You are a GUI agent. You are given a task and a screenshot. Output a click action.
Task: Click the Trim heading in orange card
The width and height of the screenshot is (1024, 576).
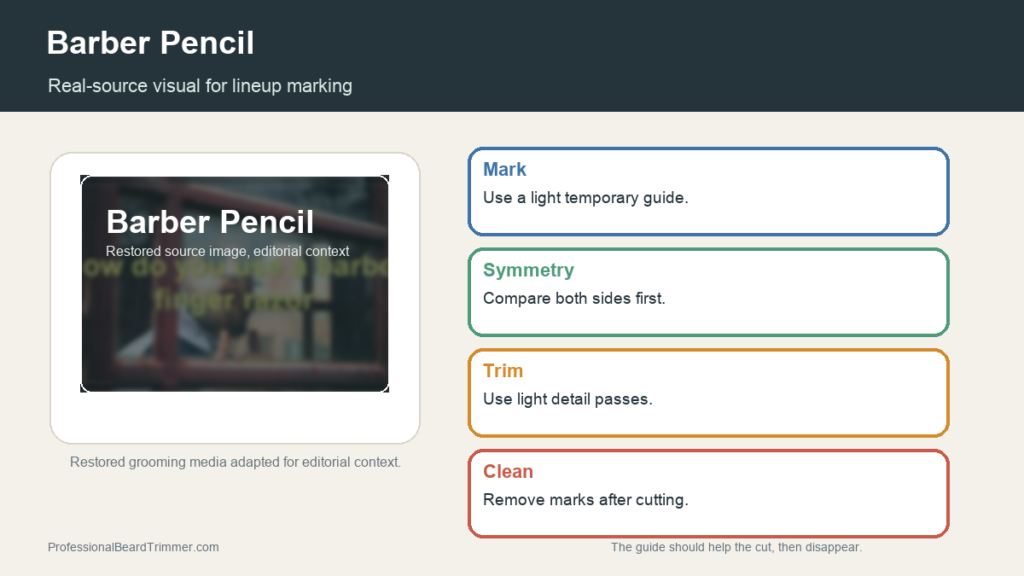point(503,370)
